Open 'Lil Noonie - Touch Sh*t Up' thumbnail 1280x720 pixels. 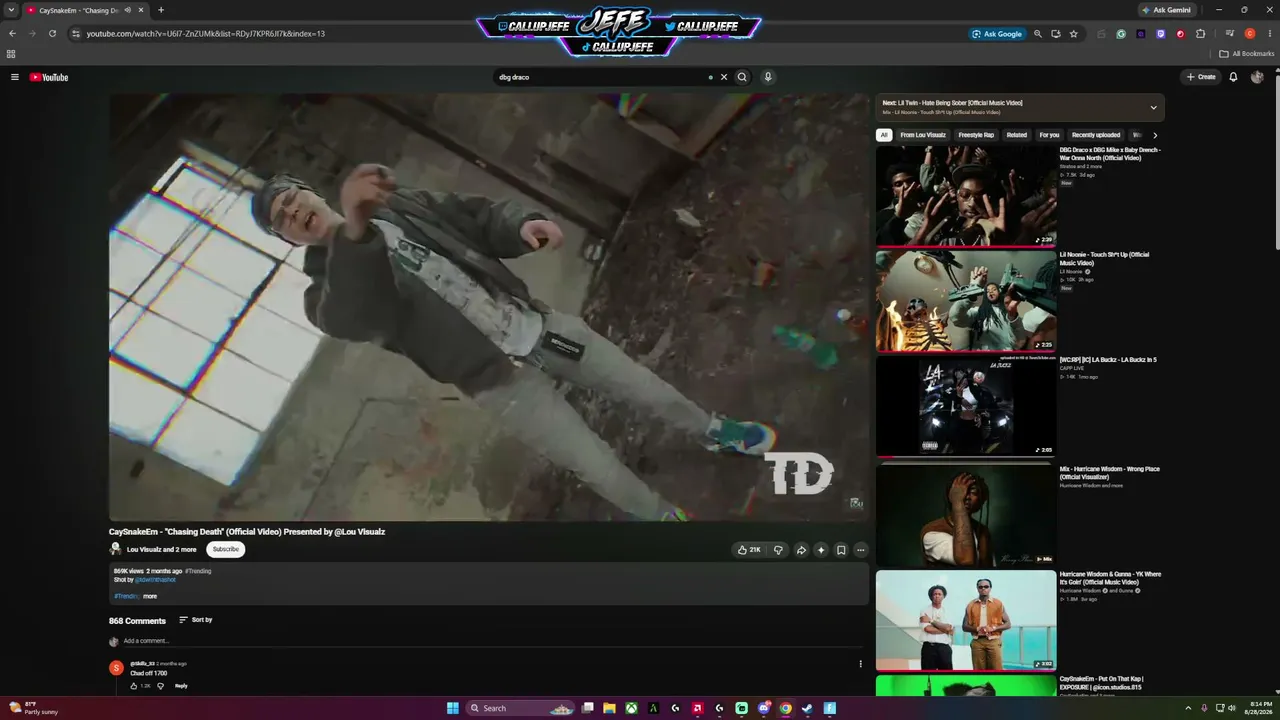coord(966,301)
